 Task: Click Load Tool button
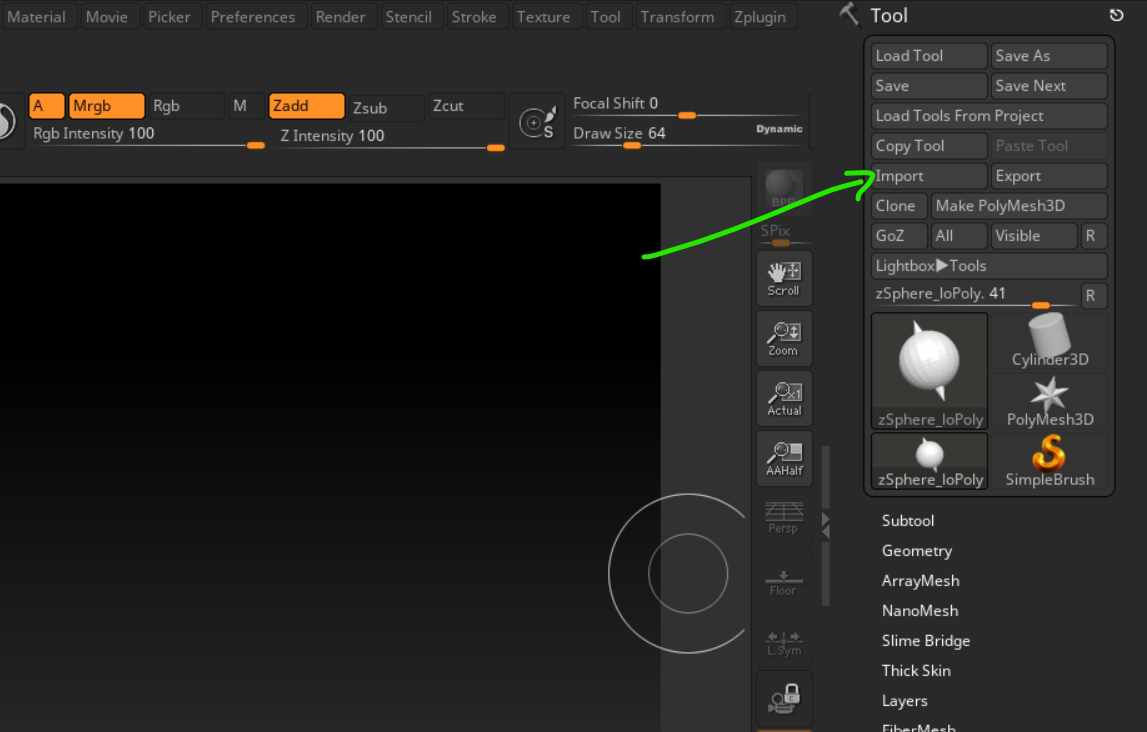point(929,56)
